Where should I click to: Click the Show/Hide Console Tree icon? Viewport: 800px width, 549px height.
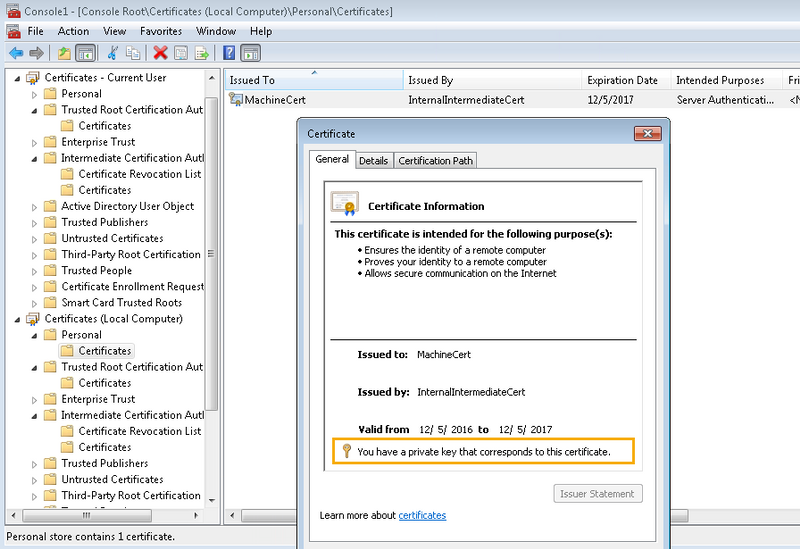point(85,53)
